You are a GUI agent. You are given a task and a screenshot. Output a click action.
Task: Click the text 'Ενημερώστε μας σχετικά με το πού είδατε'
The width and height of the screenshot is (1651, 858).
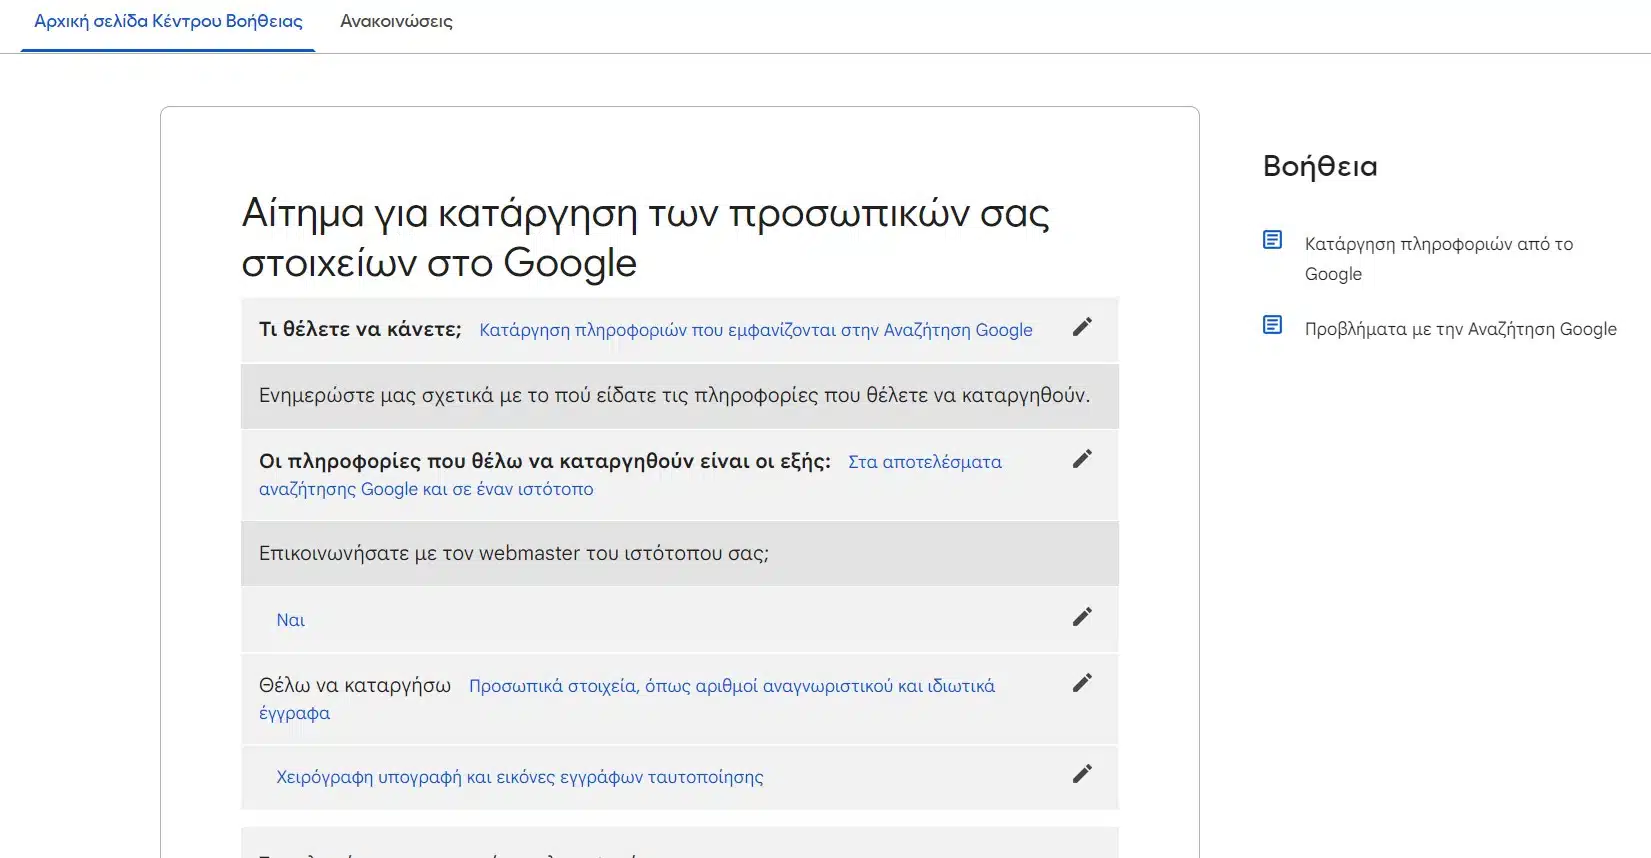coord(674,395)
